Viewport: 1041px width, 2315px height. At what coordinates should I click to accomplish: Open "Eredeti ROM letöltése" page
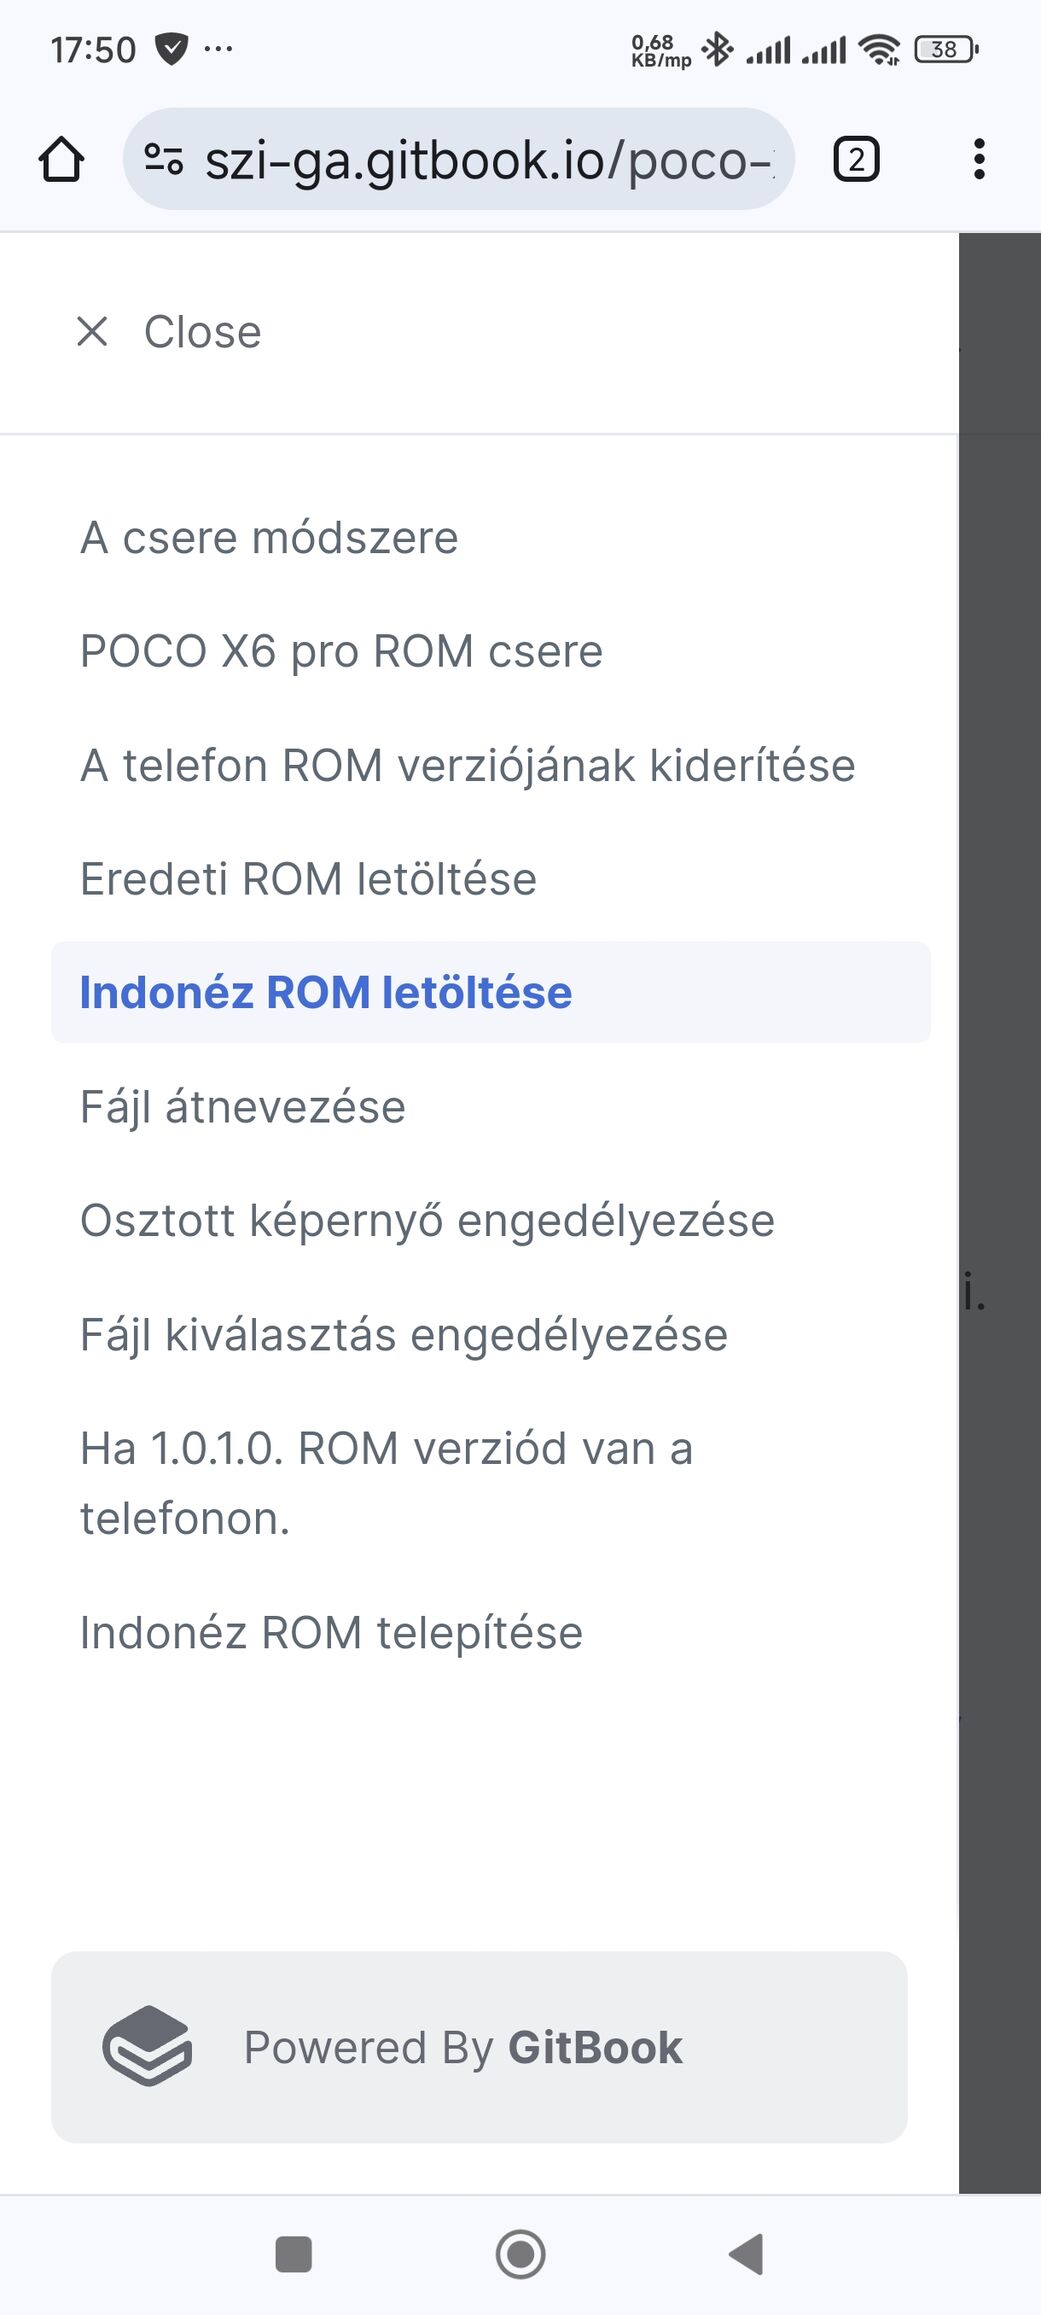(x=308, y=880)
